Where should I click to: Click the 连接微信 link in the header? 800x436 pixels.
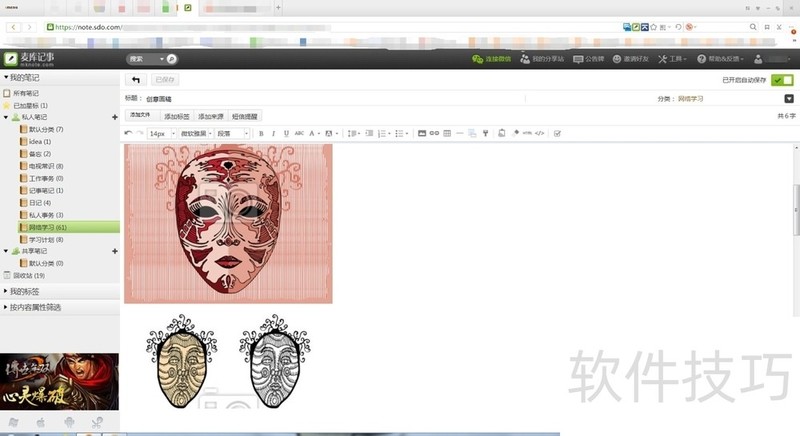(x=491, y=59)
